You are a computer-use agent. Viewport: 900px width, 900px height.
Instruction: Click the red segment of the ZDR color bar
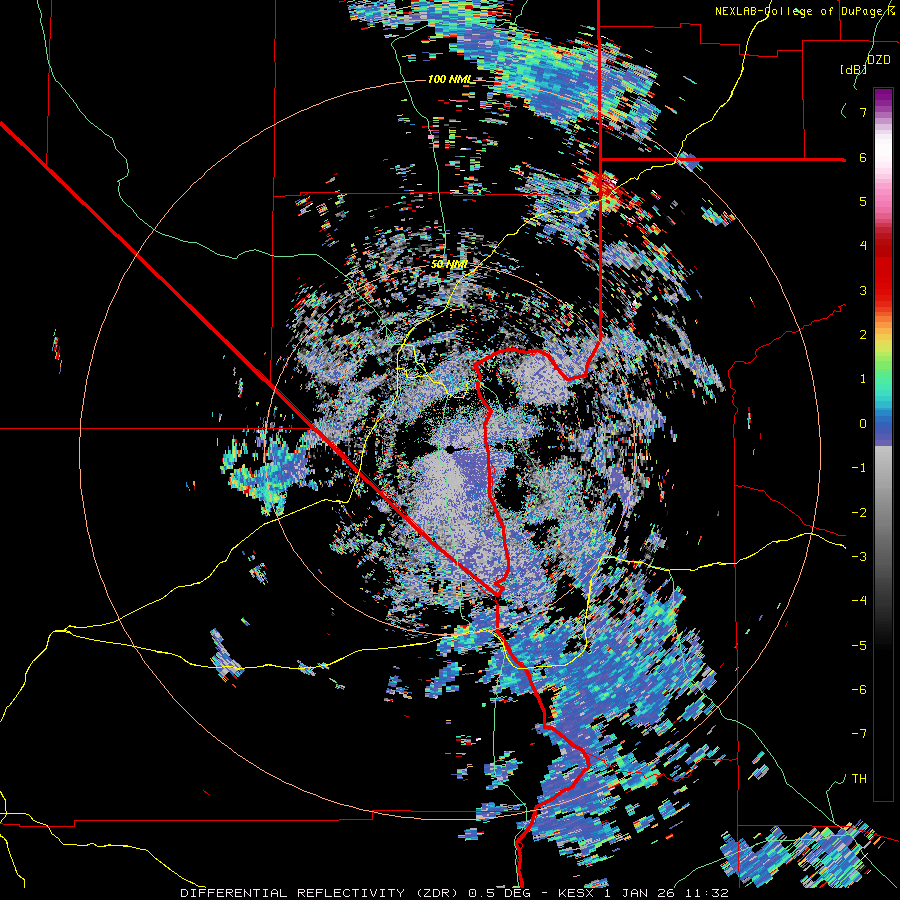883,270
